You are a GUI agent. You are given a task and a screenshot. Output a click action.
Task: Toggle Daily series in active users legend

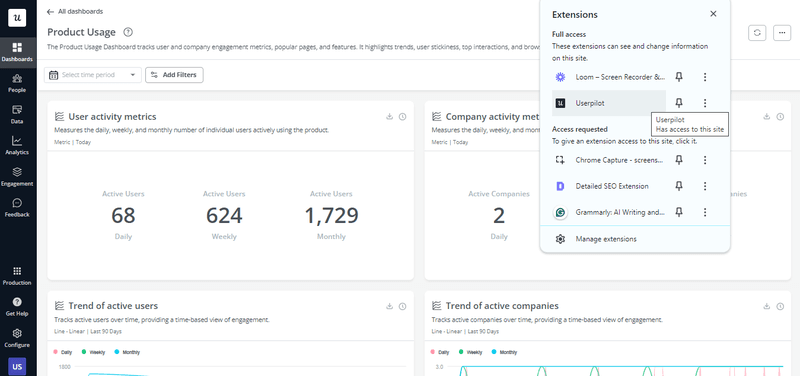coord(63,352)
